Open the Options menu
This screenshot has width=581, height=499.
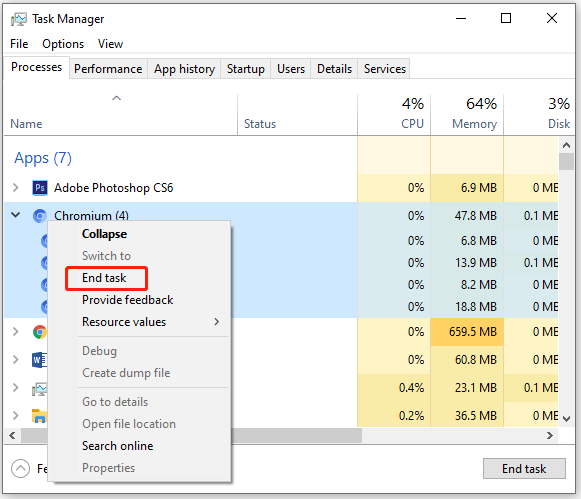(x=63, y=44)
